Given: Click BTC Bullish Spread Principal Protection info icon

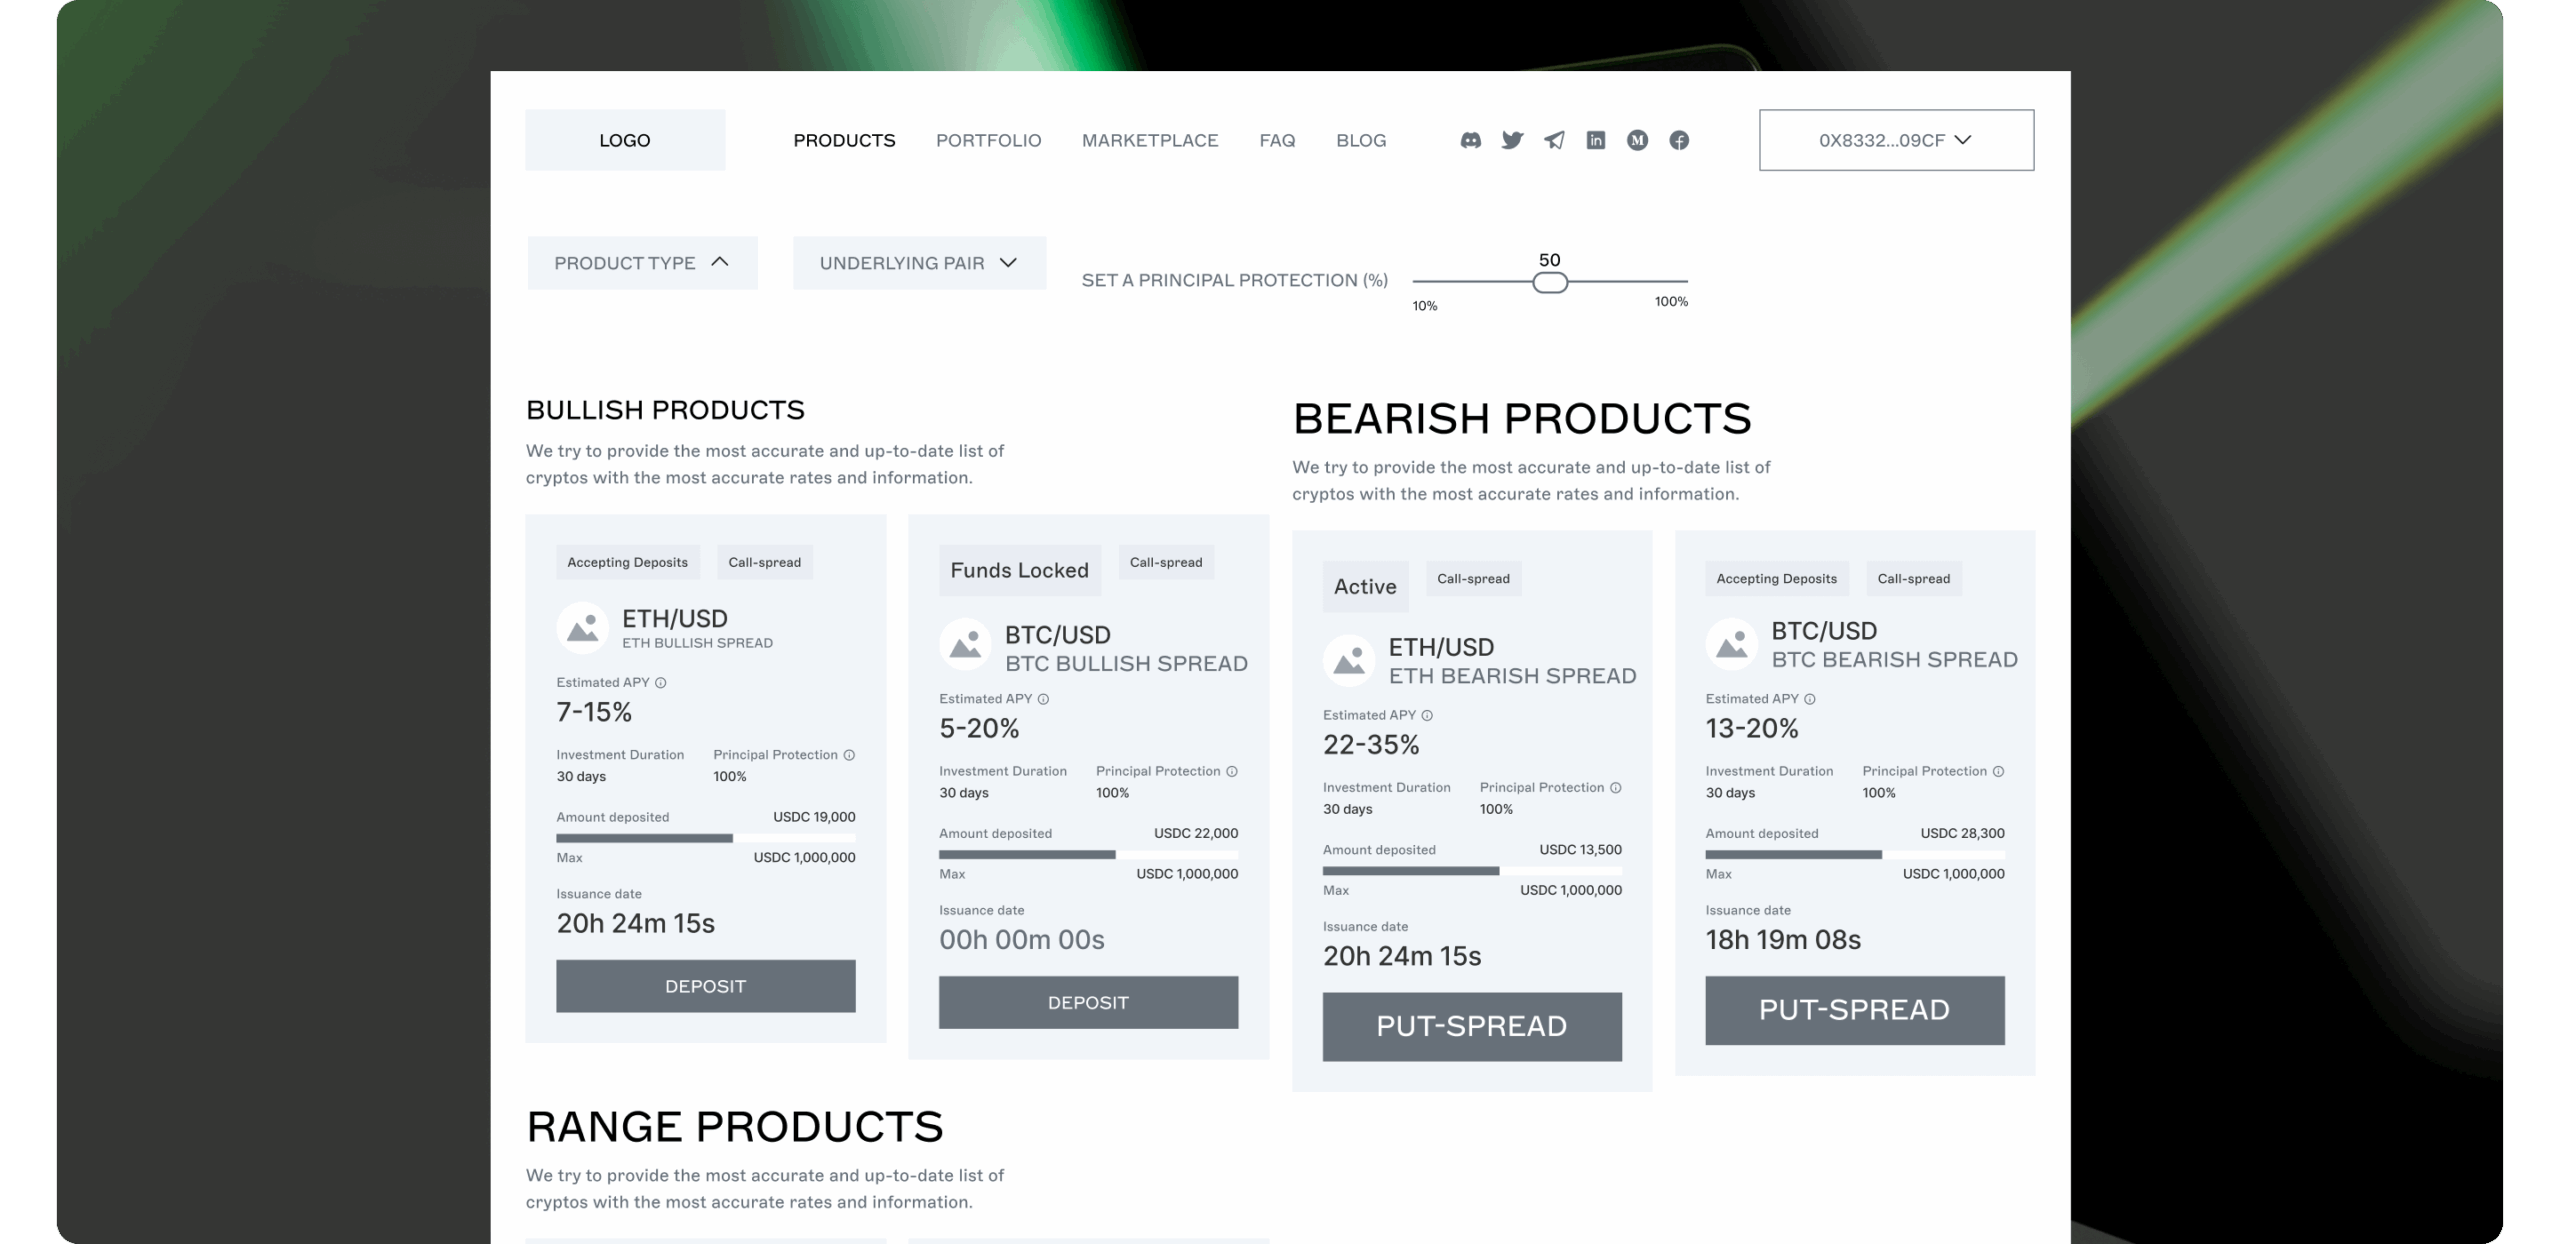Looking at the screenshot, I should click(x=1232, y=770).
